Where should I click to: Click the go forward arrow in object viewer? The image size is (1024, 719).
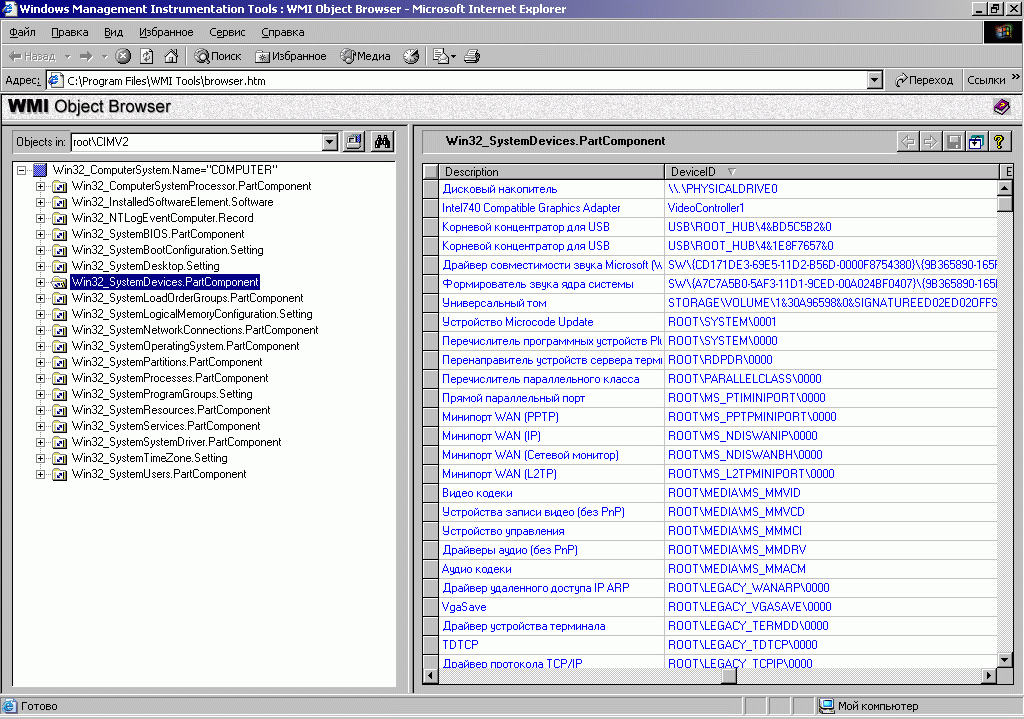(x=931, y=142)
